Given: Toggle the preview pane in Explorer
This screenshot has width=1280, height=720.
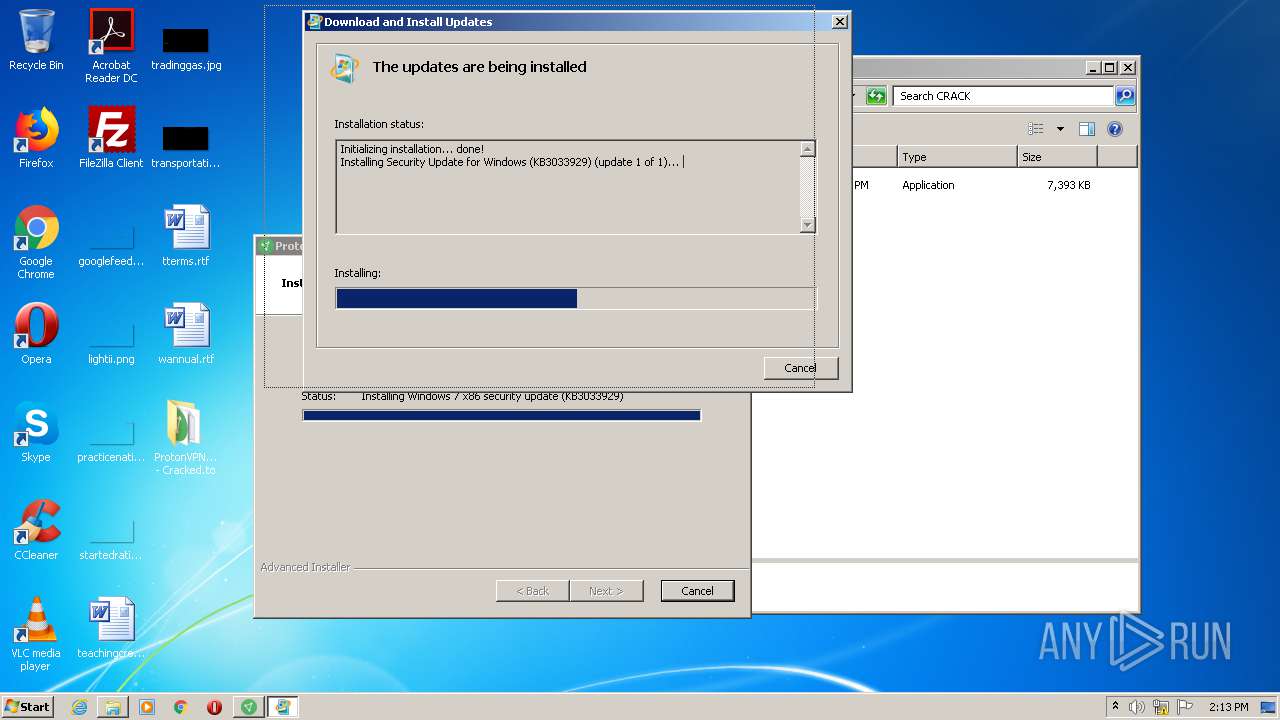Looking at the screenshot, I should (x=1087, y=129).
